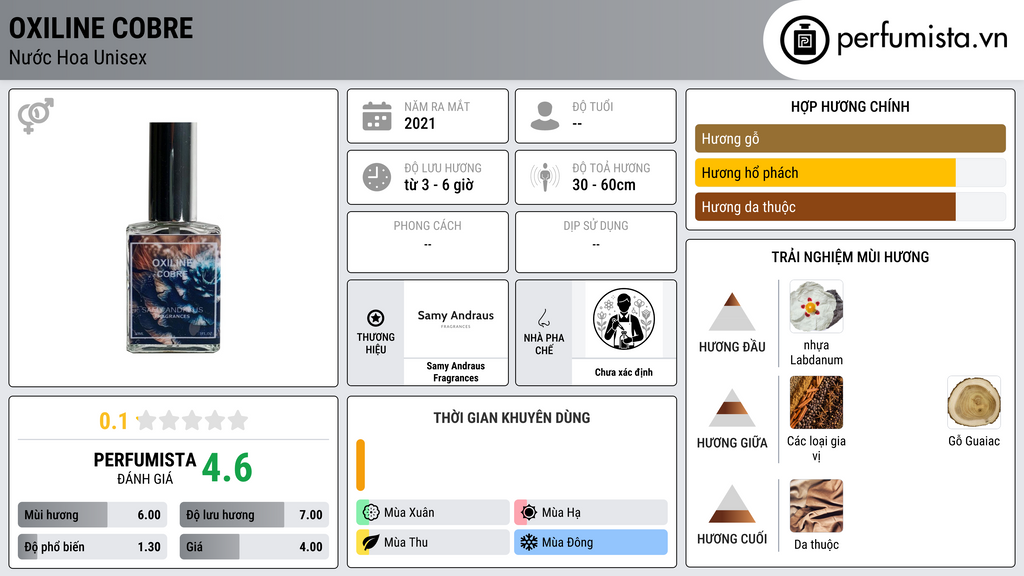1024x576 pixels.
Task: Click the snowflake icon for Mùa Đông
Action: pyautogui.click(x=528, y=542)
